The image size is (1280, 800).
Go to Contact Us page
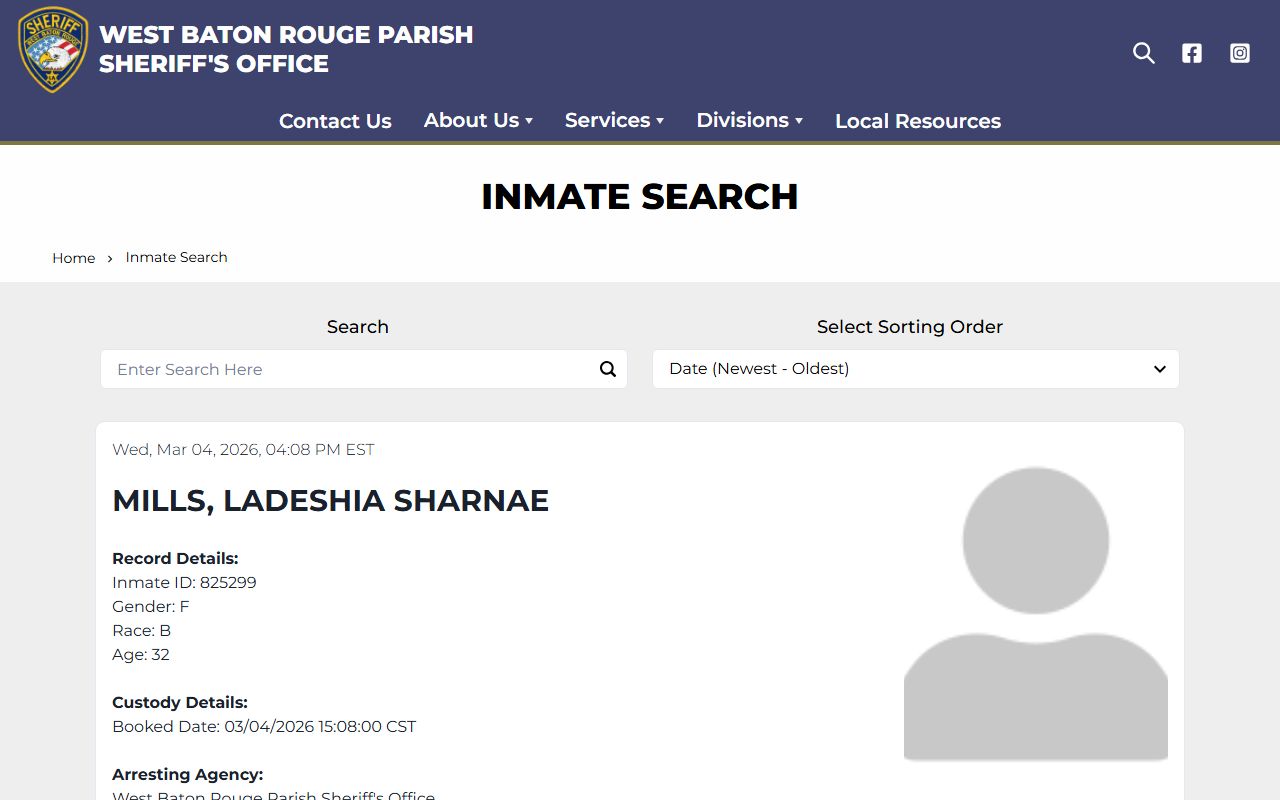335,121
